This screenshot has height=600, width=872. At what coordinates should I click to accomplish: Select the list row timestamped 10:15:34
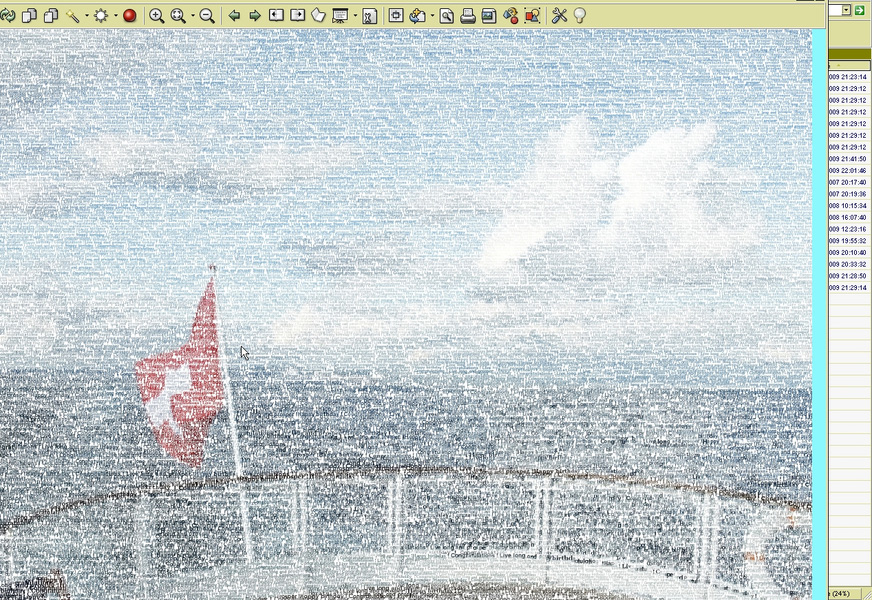(x=848, y=206)
